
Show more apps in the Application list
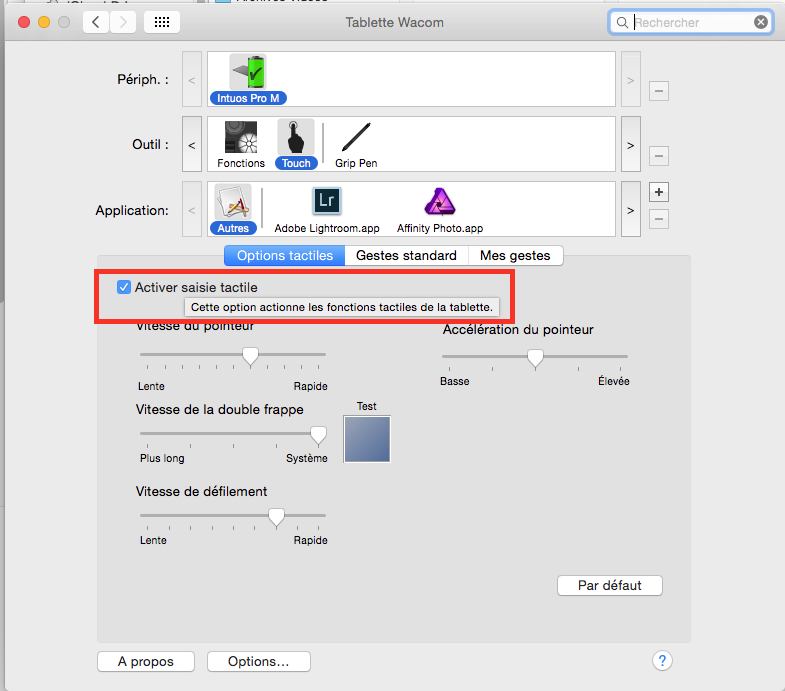tap(631, 209)
